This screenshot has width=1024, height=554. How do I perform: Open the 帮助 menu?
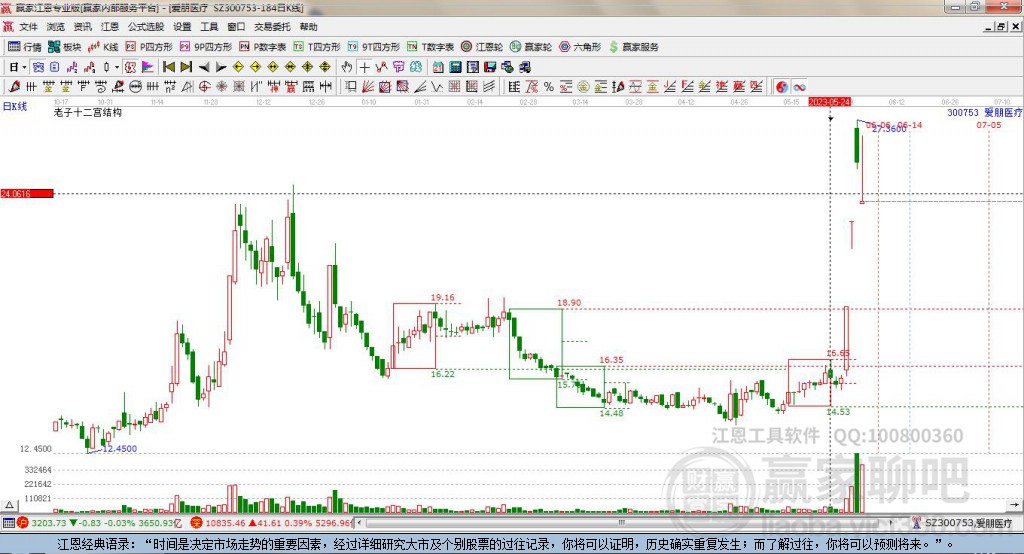tap(308, 27)
